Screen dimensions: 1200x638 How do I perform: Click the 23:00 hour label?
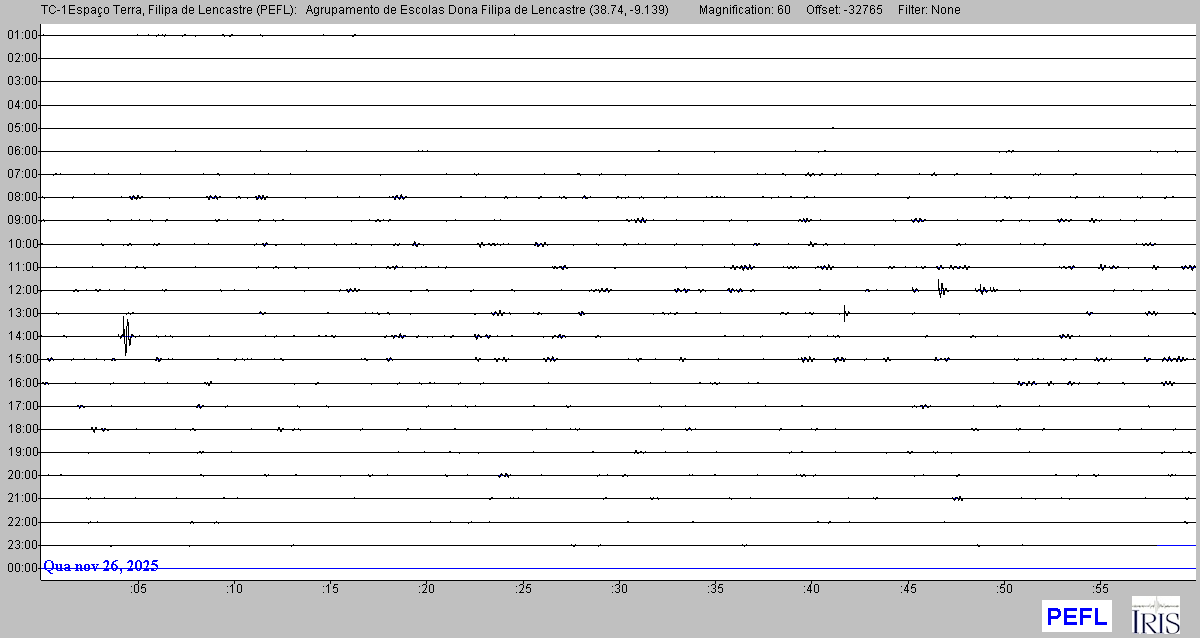click(x=21, y=545)
